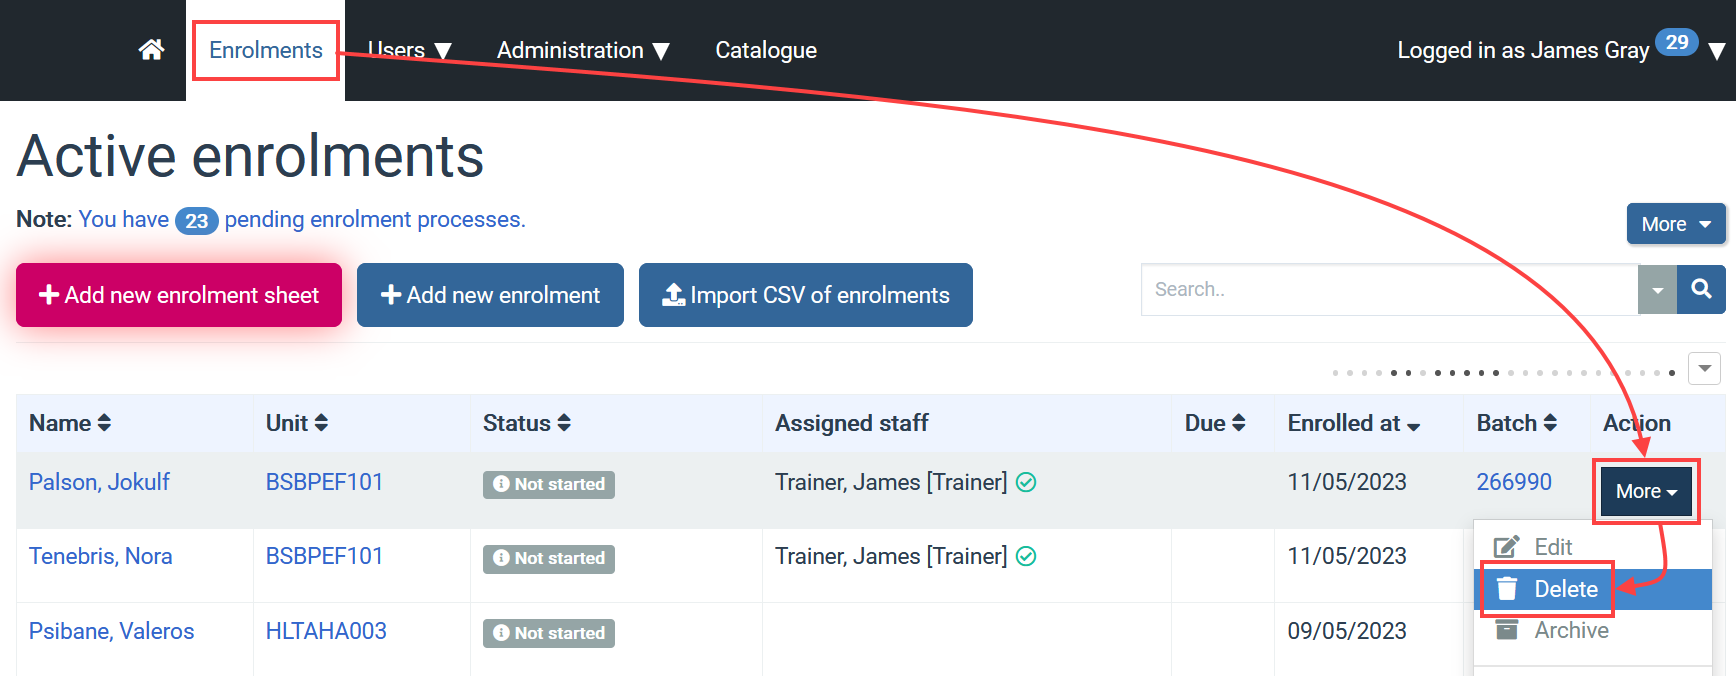Open batch 266990 link

(1514, 482)
